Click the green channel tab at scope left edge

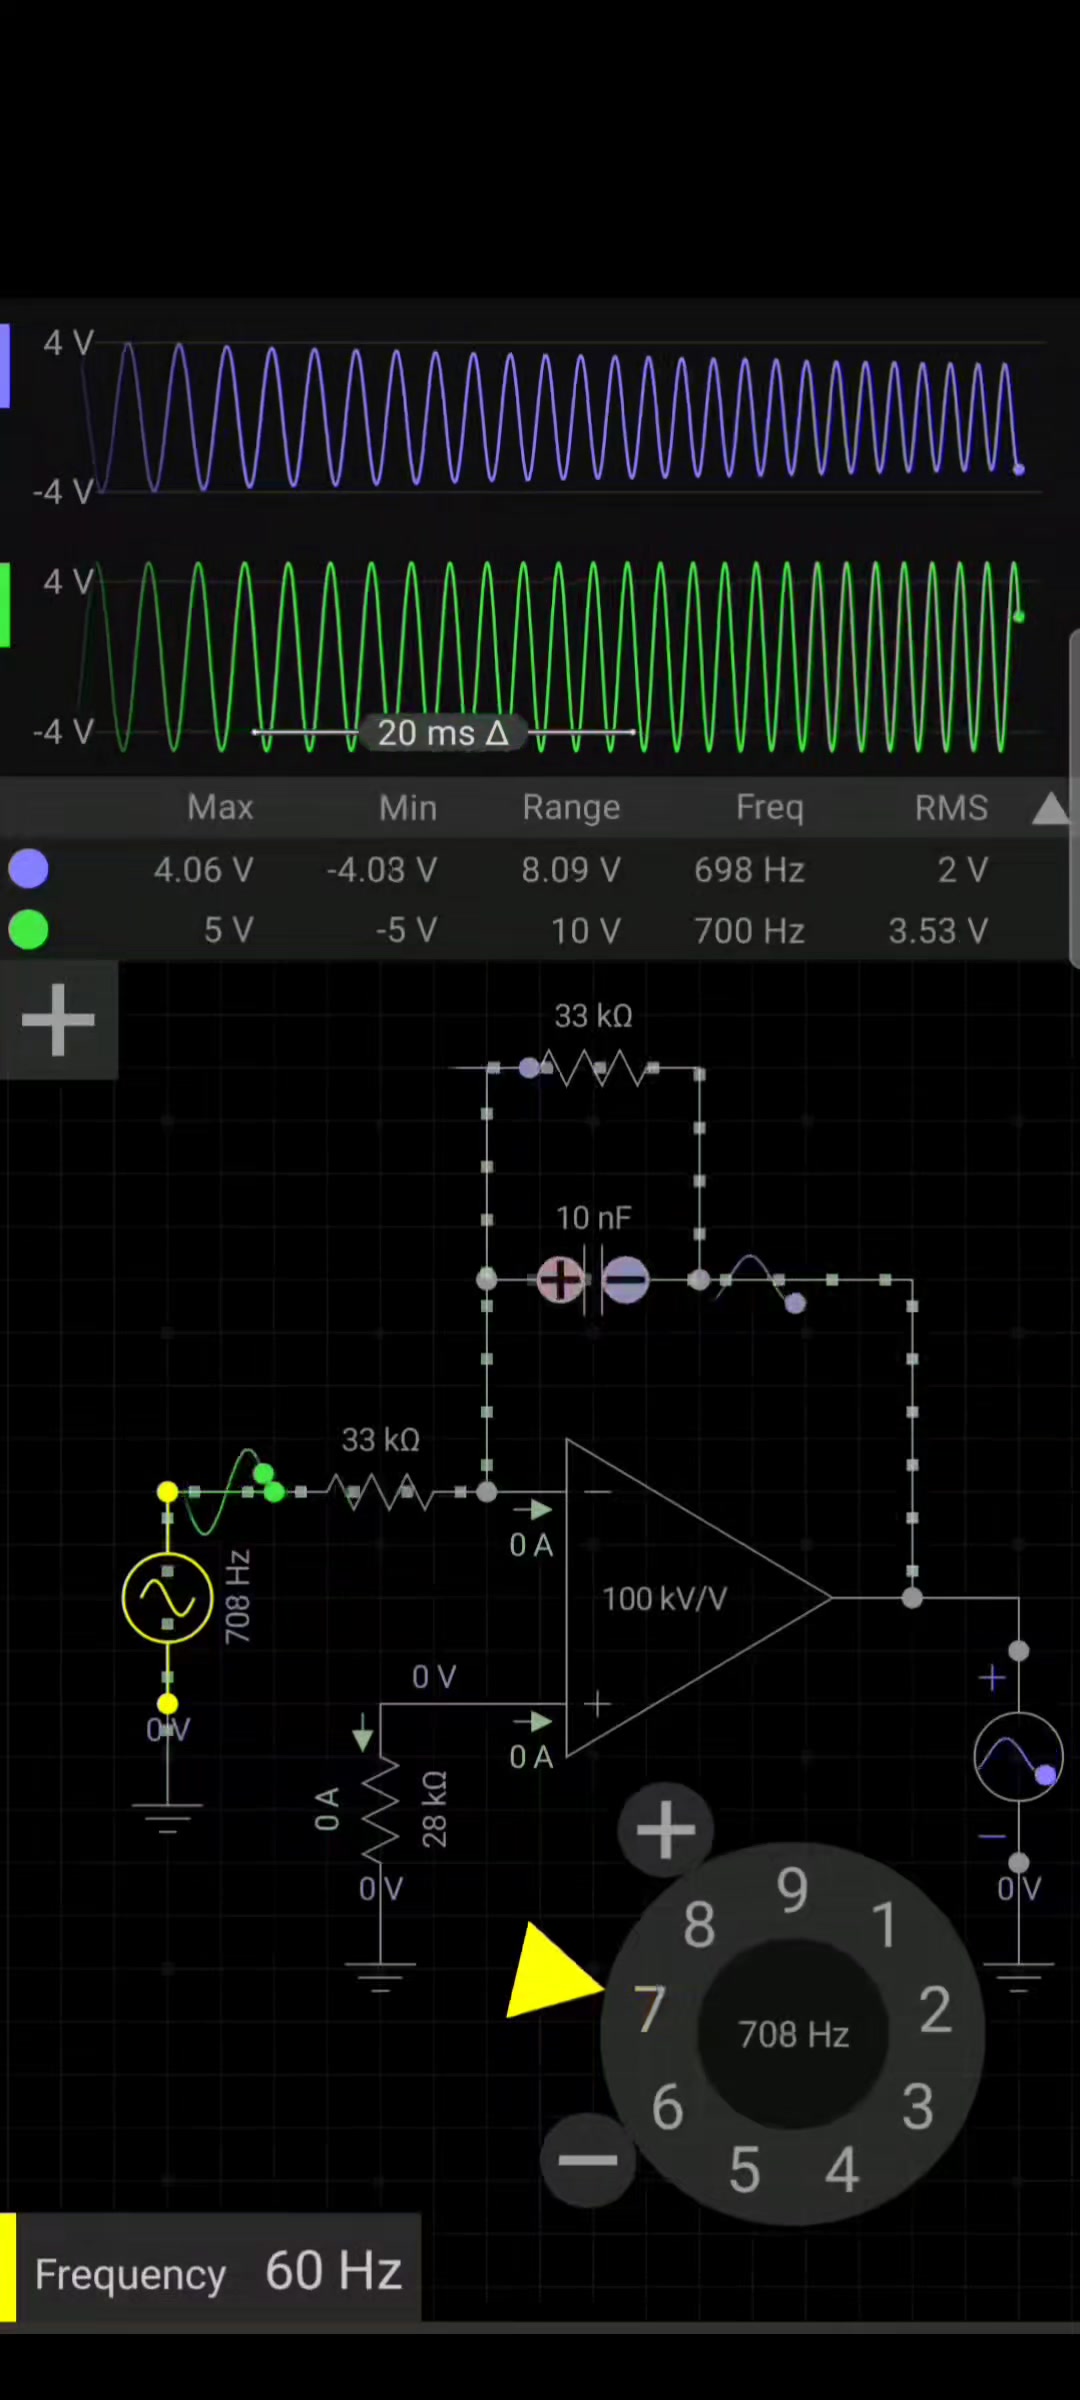tap(5, 605)
